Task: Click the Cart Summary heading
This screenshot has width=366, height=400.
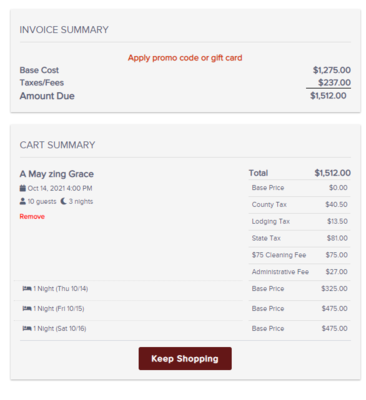Action: (x=57, y=145)
